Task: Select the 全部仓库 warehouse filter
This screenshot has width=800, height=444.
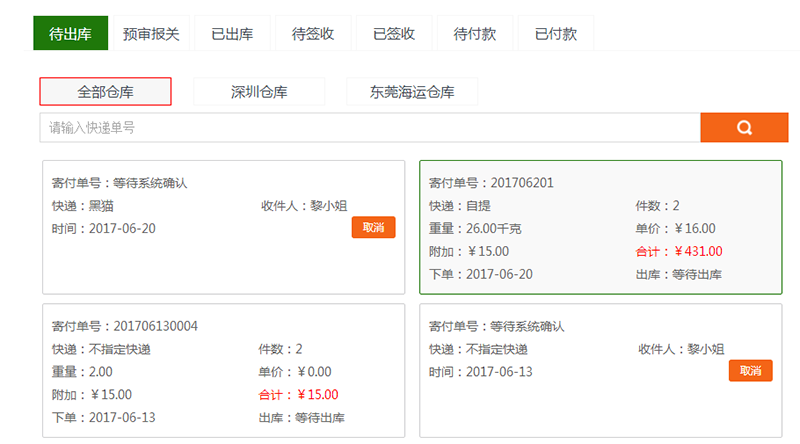Action: point(105,92)
